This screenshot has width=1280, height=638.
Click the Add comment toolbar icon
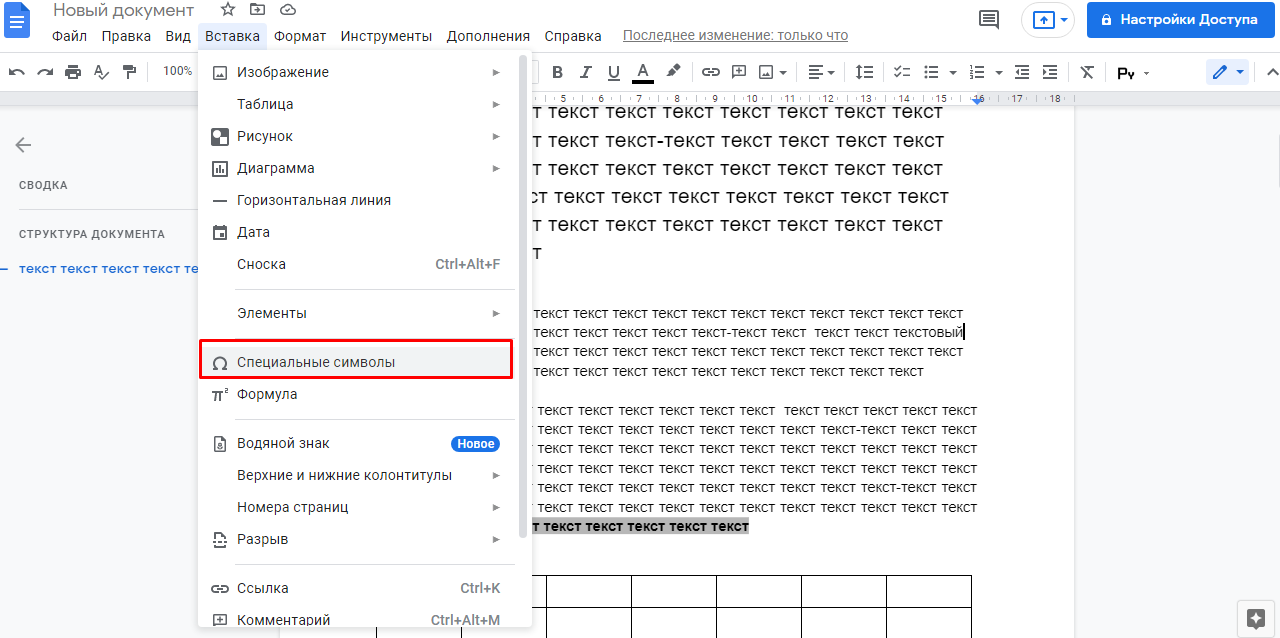739,72
